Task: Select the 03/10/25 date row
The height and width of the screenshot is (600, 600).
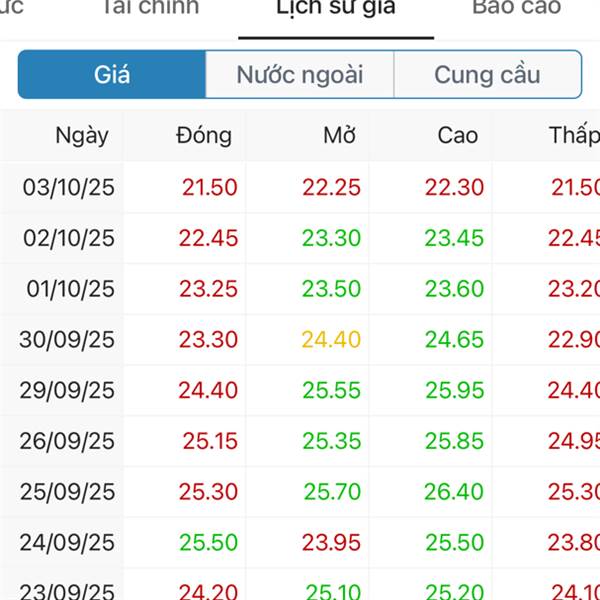Action: (x=68, y=187)
